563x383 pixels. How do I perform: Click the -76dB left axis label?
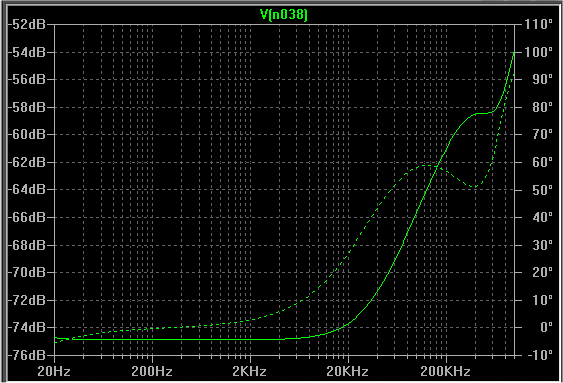[x=27, y=355]
